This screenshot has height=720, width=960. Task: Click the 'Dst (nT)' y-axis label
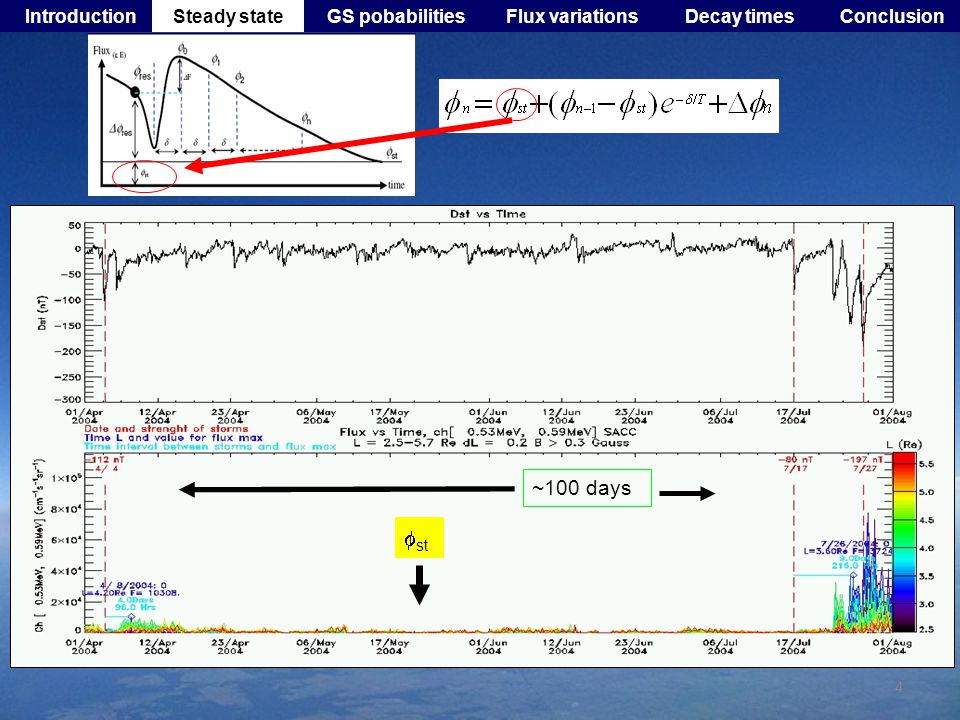(x=42, y=313)
